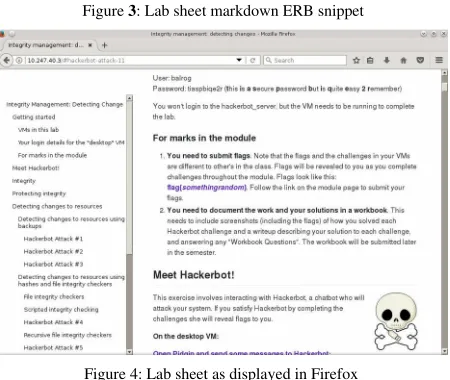Click sidebar scrollbar down arrow
Screen dimensions: 450x380
(129, 351)
